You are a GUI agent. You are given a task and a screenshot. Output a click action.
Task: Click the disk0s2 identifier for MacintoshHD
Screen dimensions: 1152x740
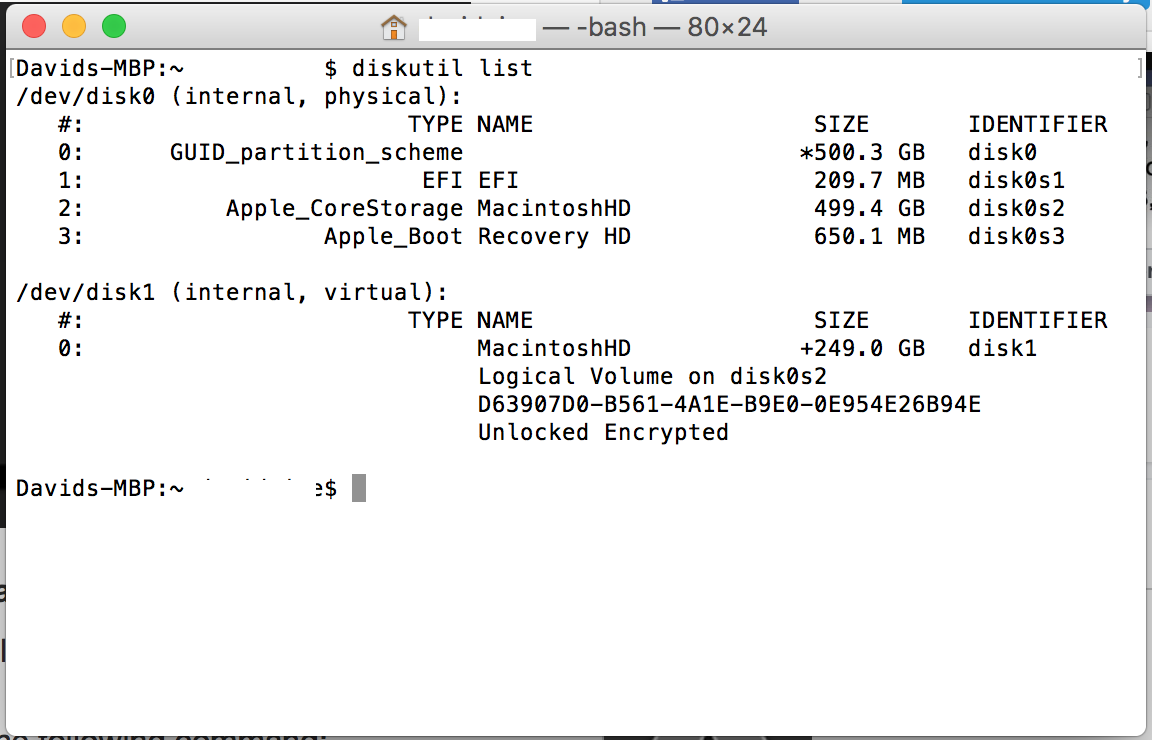(1015, 208)
